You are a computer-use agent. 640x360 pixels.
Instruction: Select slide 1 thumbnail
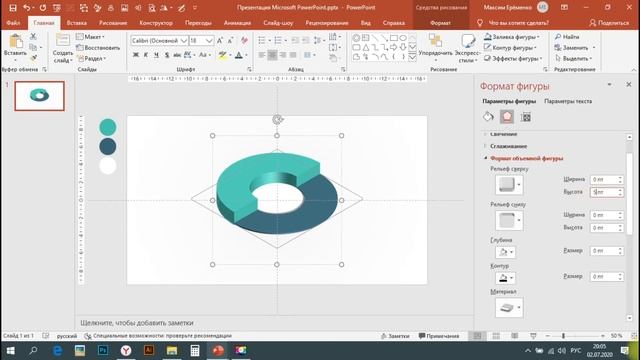[39, 96]
